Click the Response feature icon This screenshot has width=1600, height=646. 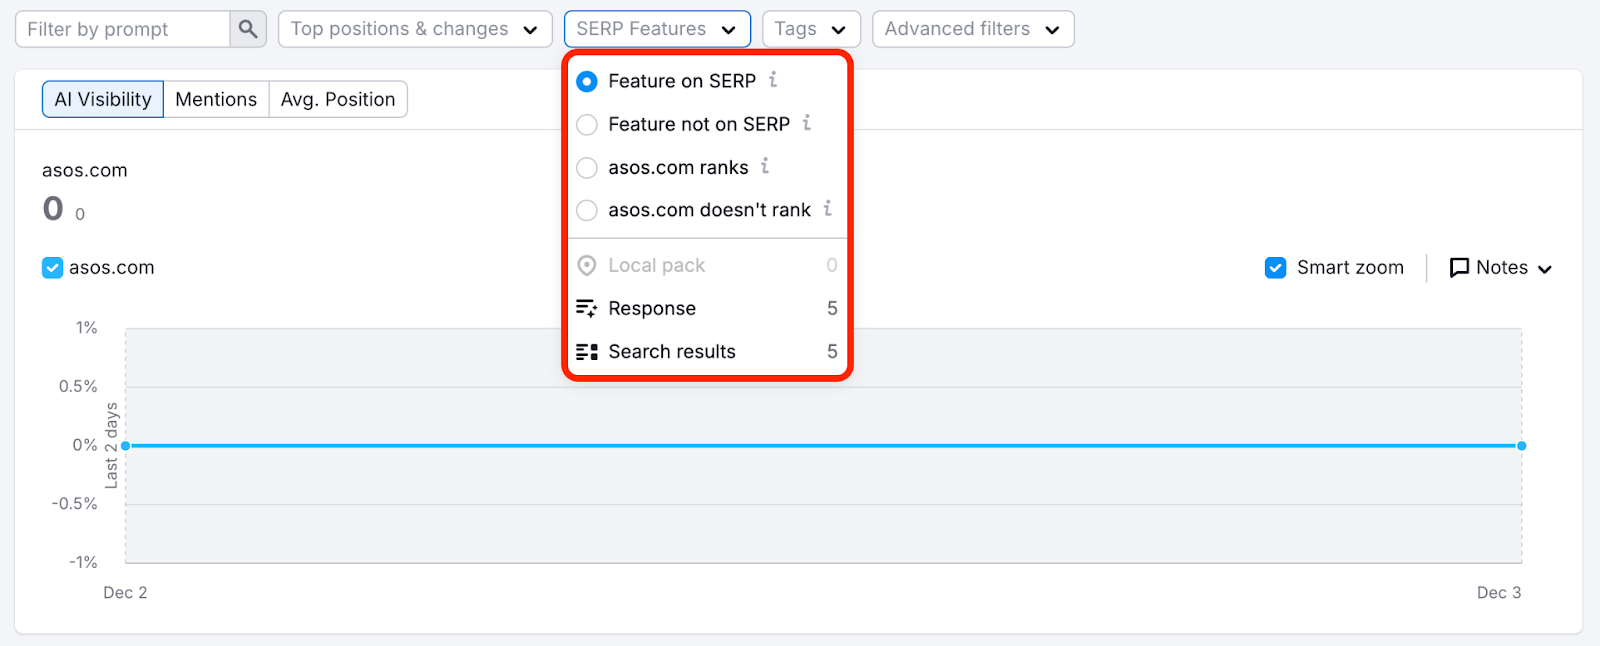[x=587, y=308]
